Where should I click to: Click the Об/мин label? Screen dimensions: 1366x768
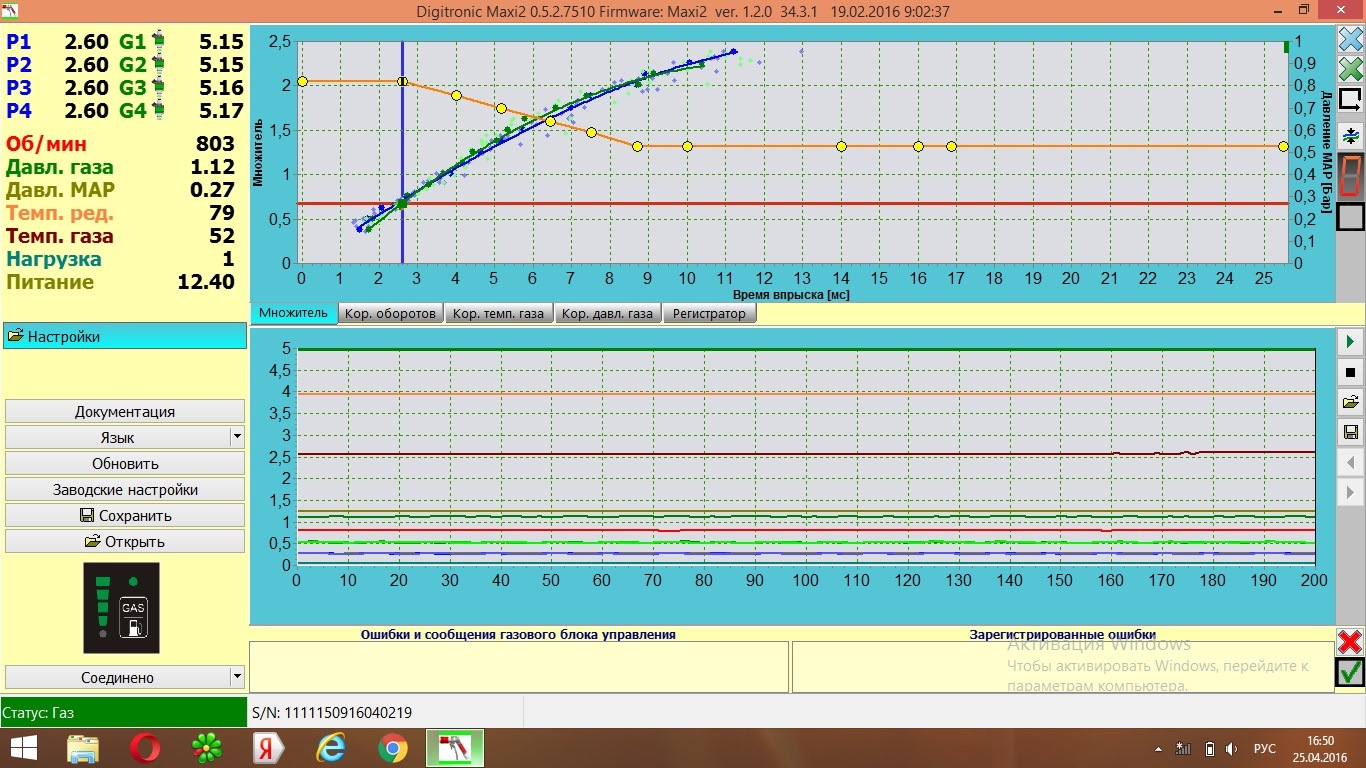pyautogui.click(x=46, y=144)
